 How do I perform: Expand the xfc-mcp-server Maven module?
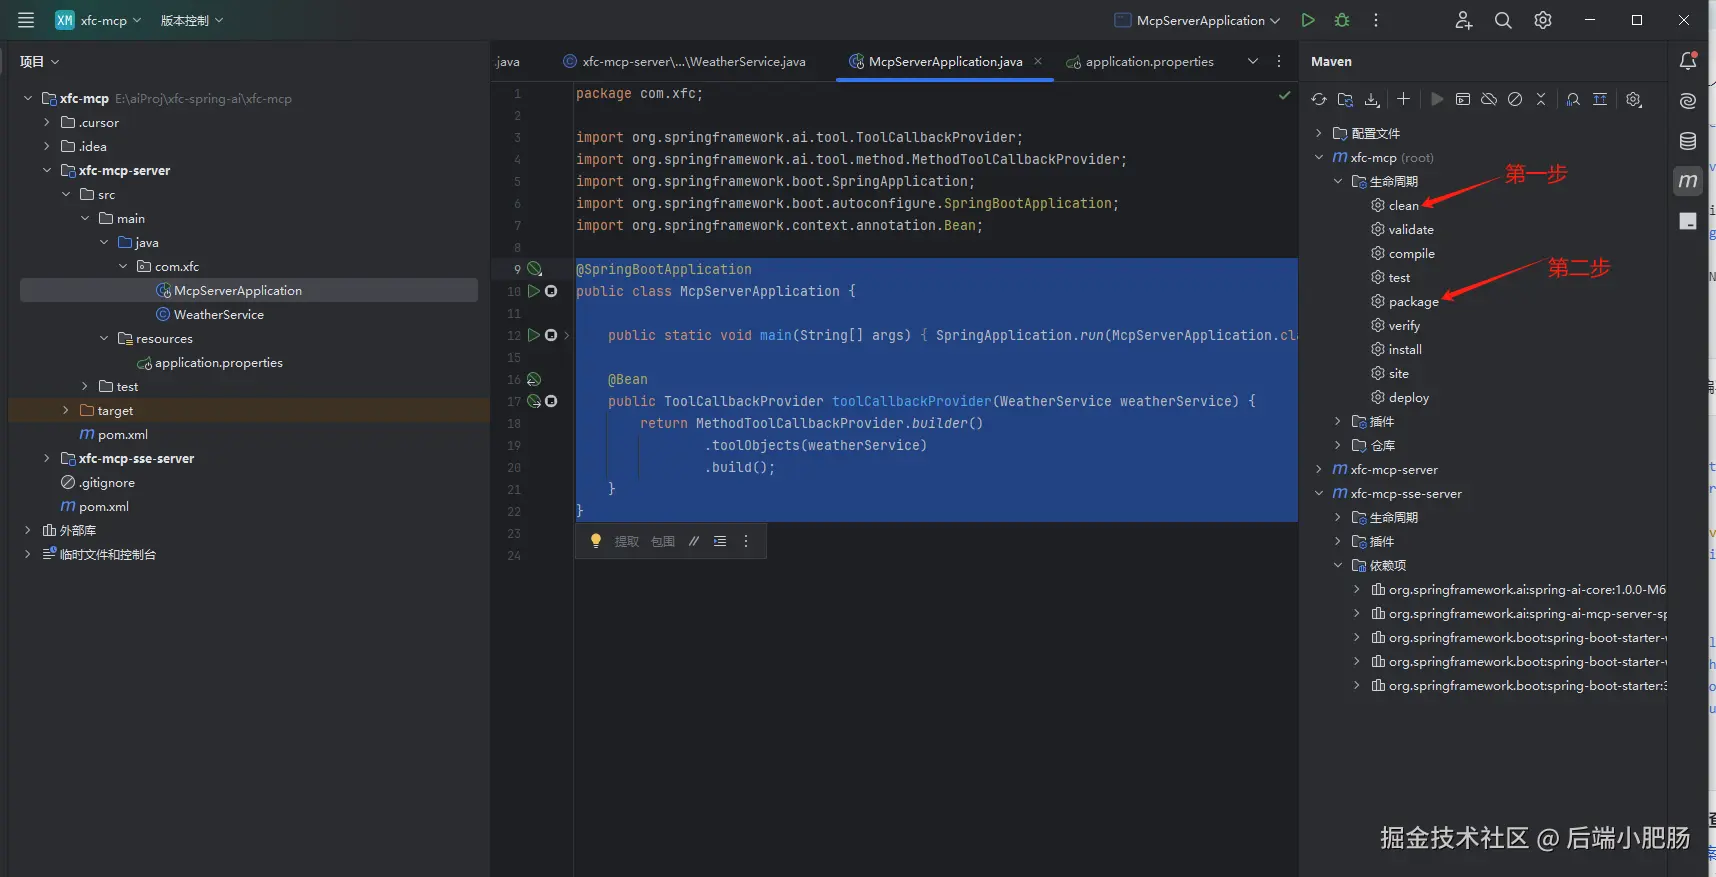click(x=1319, y=469)
